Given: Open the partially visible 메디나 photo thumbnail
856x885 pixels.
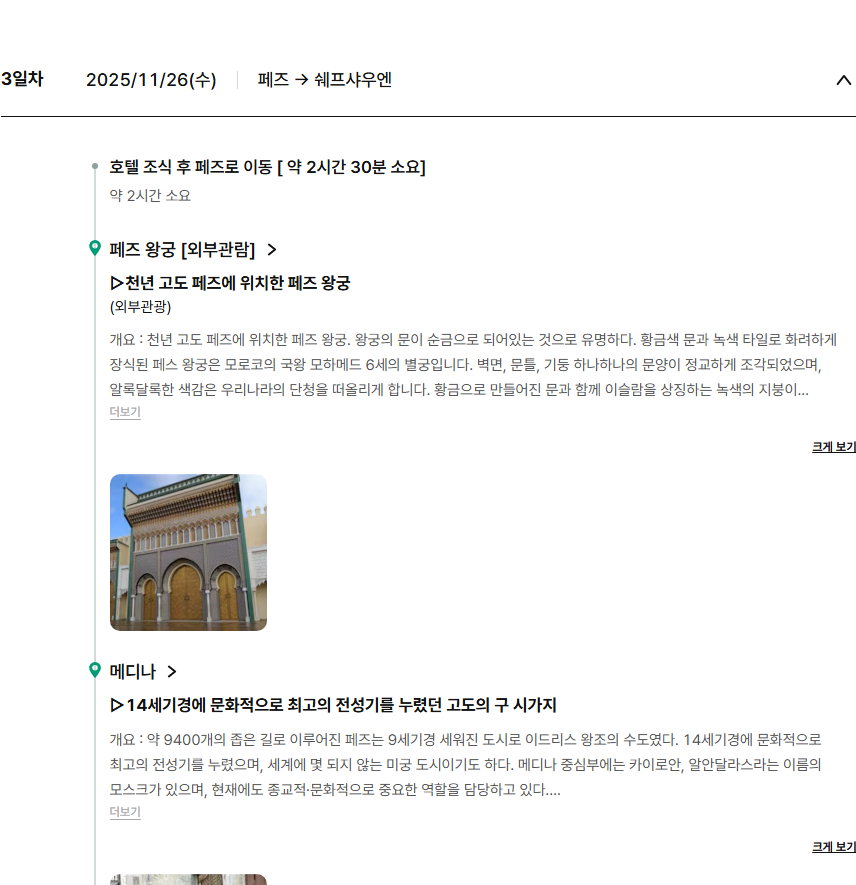Looking at the screenshot, I should [188, 879].
